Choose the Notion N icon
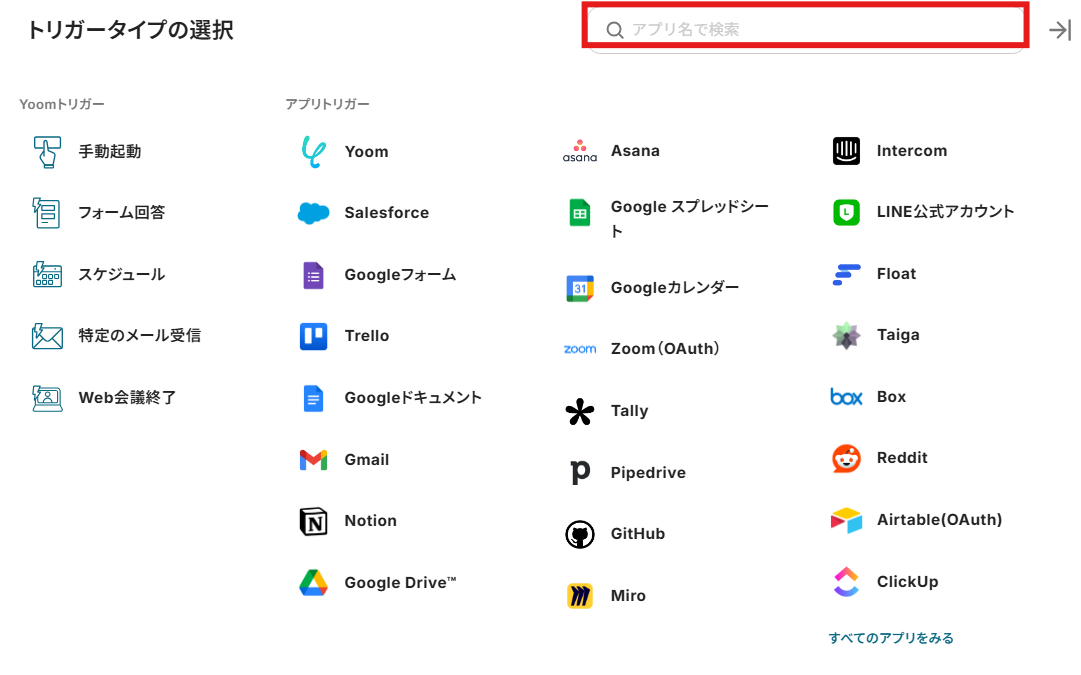1081x675 pixels. [314, 521]
